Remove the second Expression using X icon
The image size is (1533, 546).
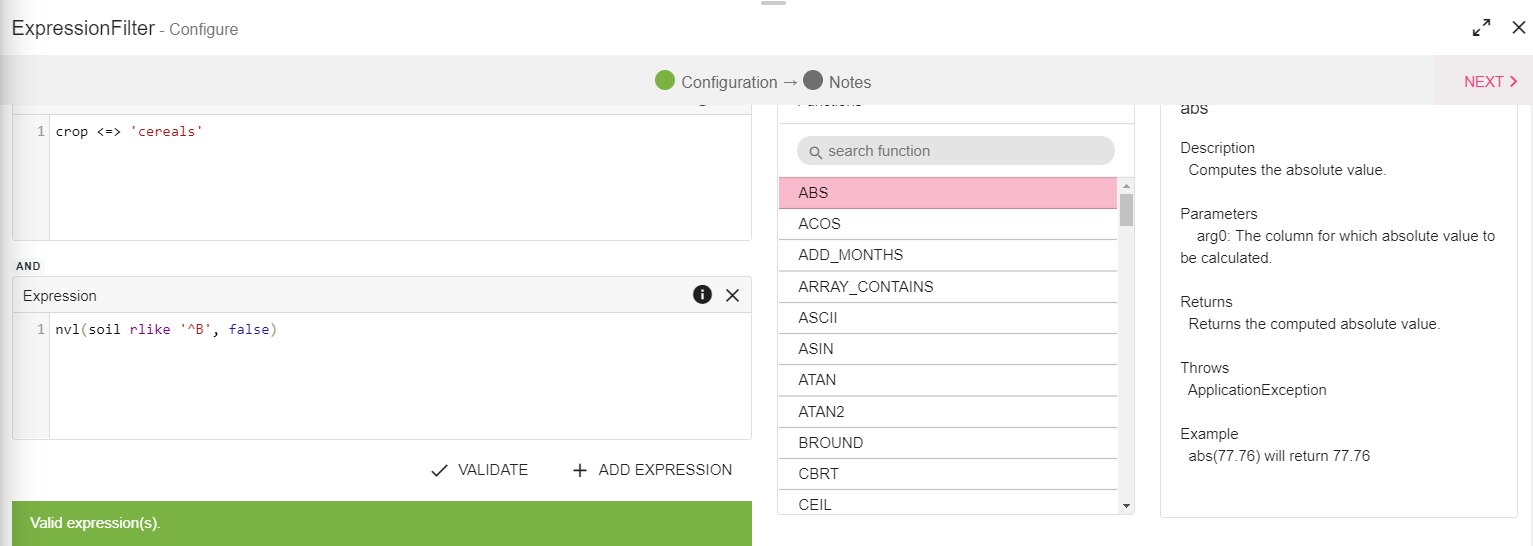pos(732,295)
